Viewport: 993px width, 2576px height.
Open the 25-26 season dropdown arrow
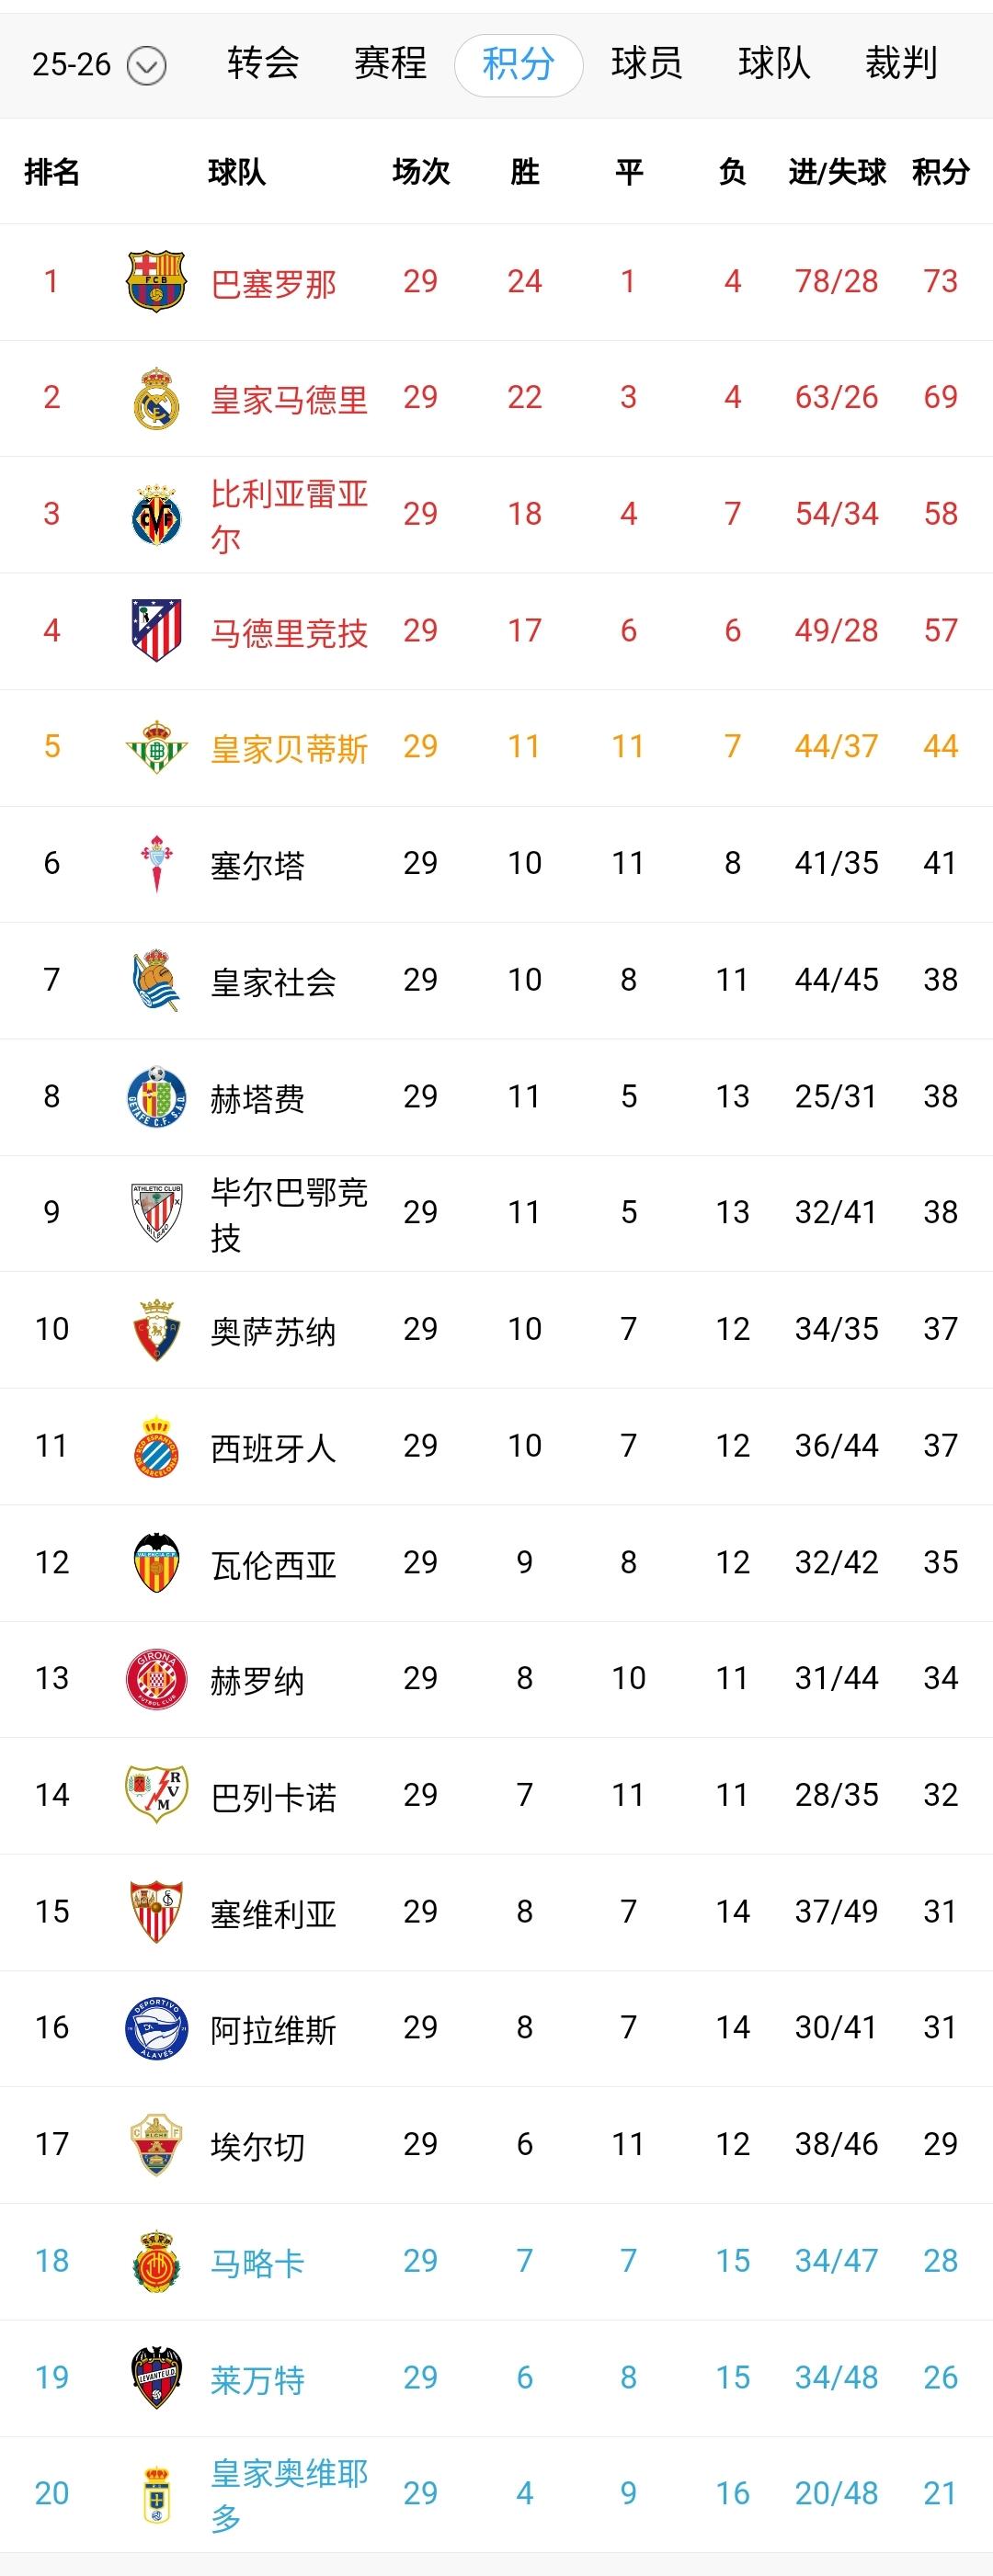(147, 66)
